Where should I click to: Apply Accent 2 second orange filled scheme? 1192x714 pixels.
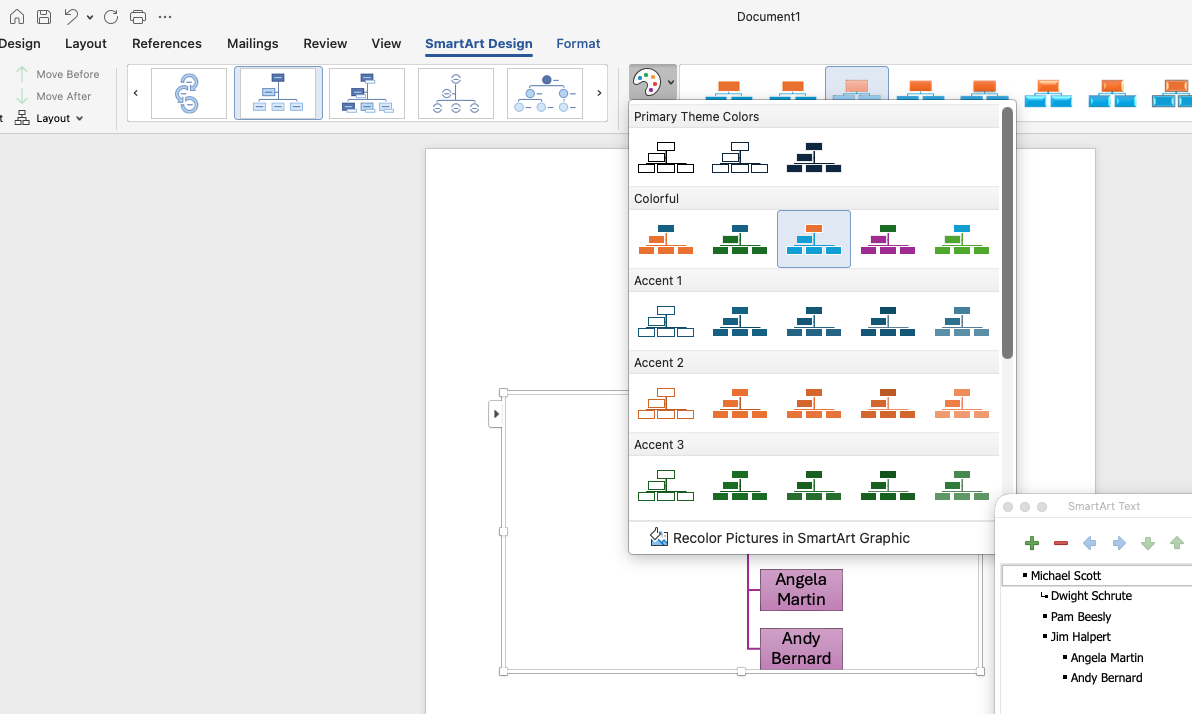pos(740,404)
